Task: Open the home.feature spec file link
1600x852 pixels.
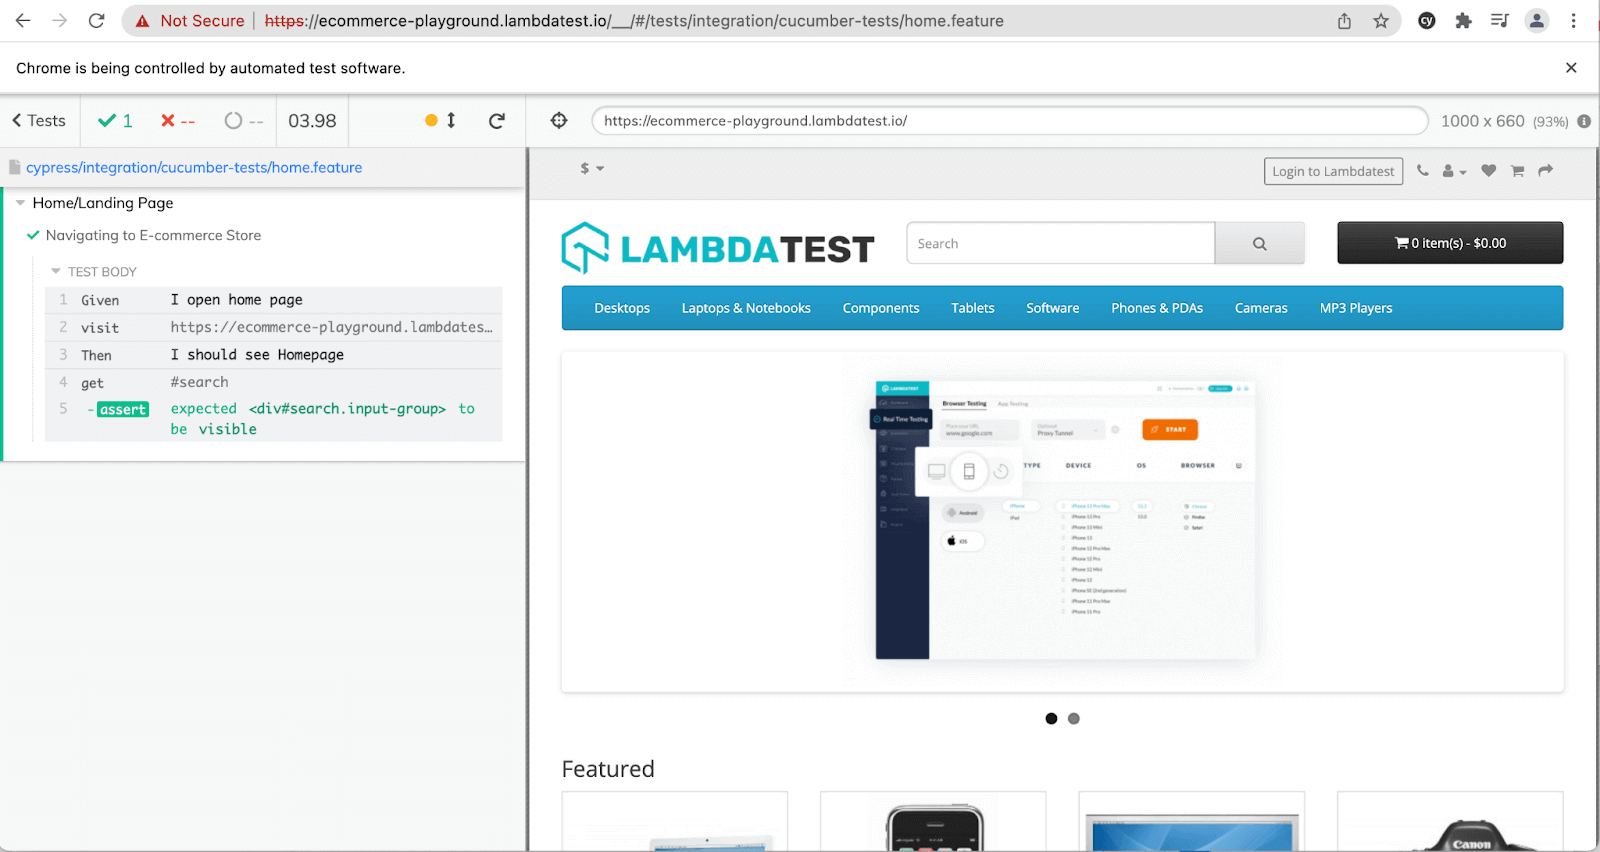Action: tap(194, 168)
